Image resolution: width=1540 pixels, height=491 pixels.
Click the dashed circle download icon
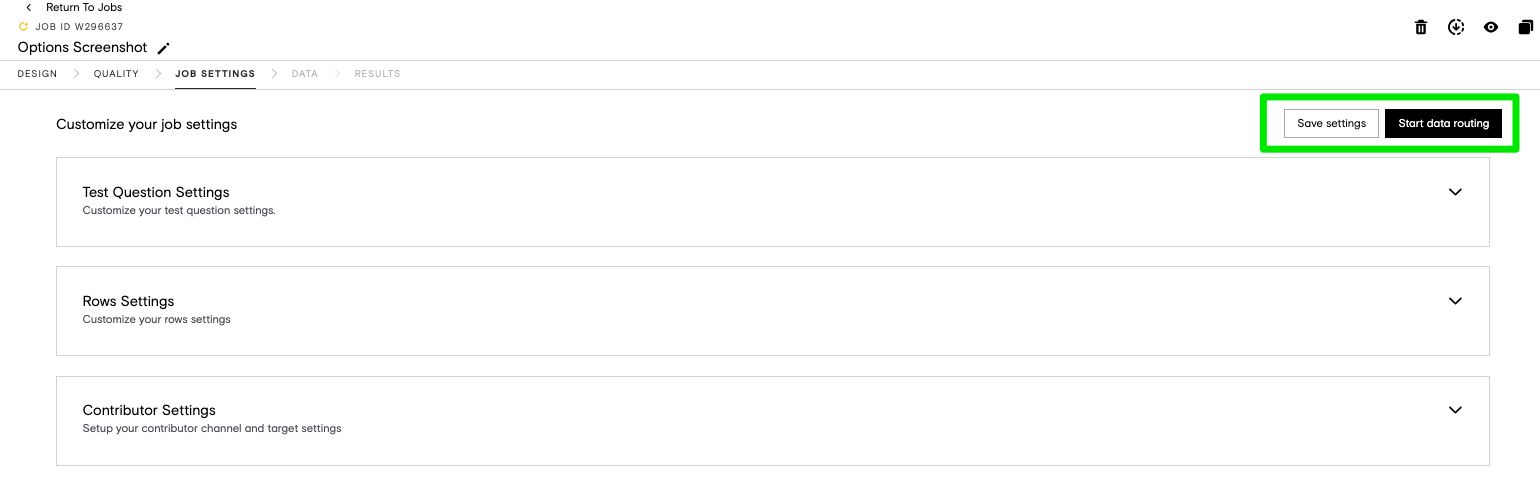[1456, 27]
